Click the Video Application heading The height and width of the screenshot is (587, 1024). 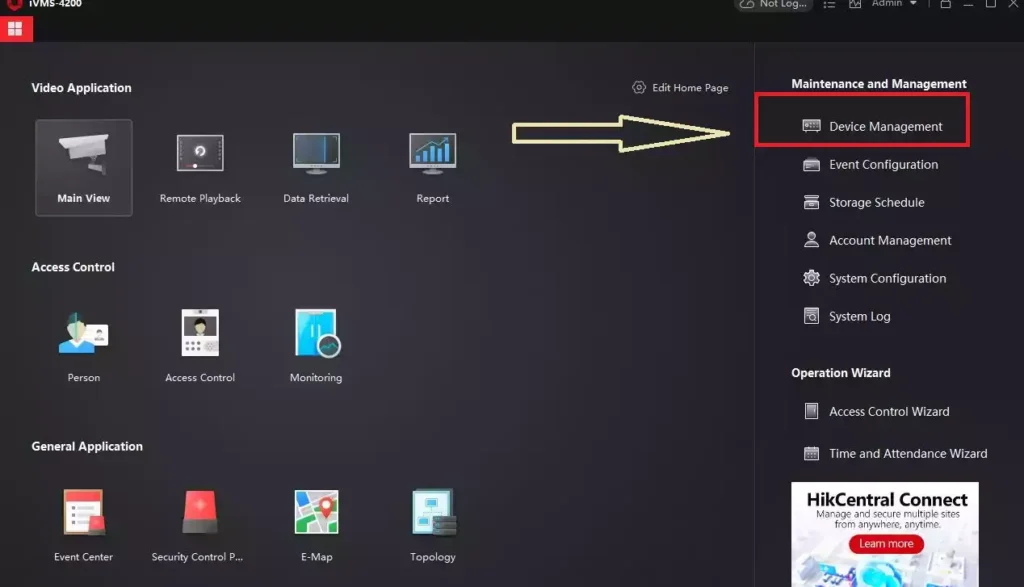pyautogui.click(x=82, y=87)
